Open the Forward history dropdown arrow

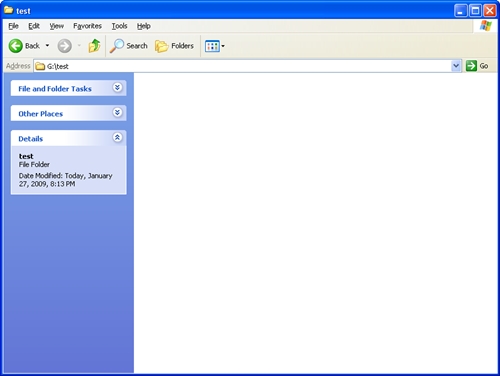coord(79,46)
